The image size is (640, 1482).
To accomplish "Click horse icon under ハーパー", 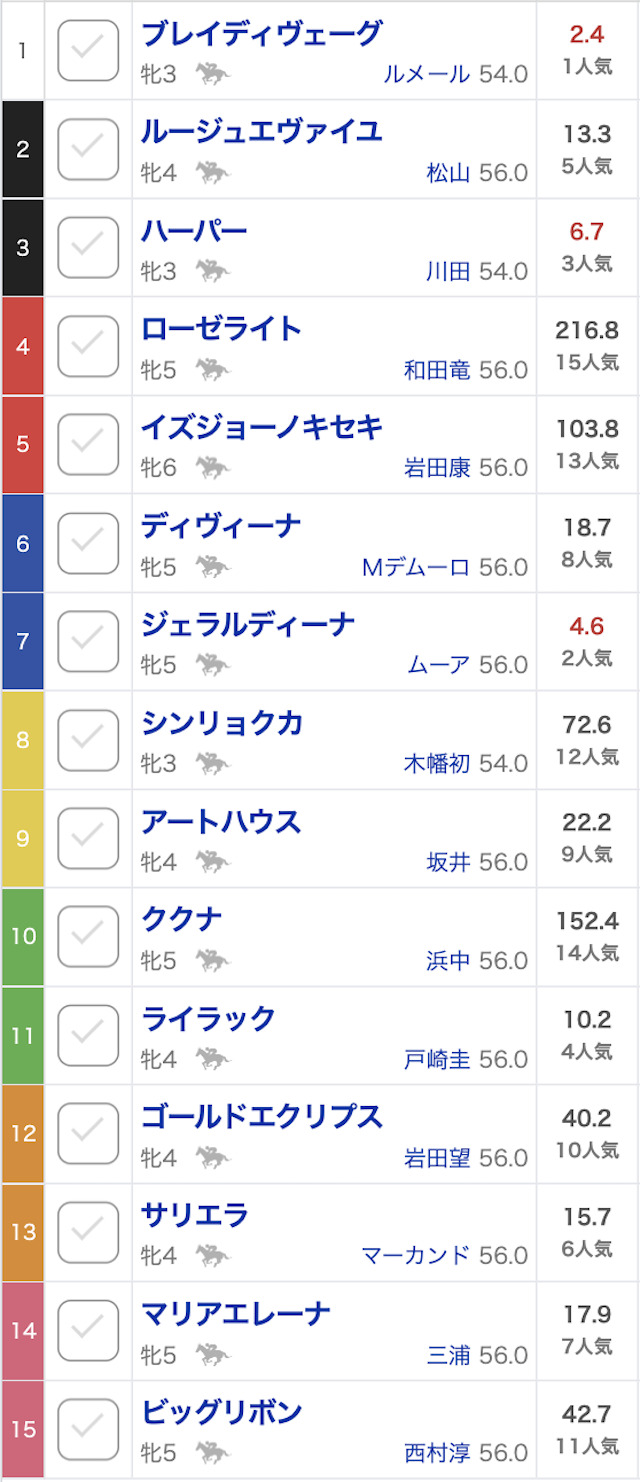I will [212, 271].
